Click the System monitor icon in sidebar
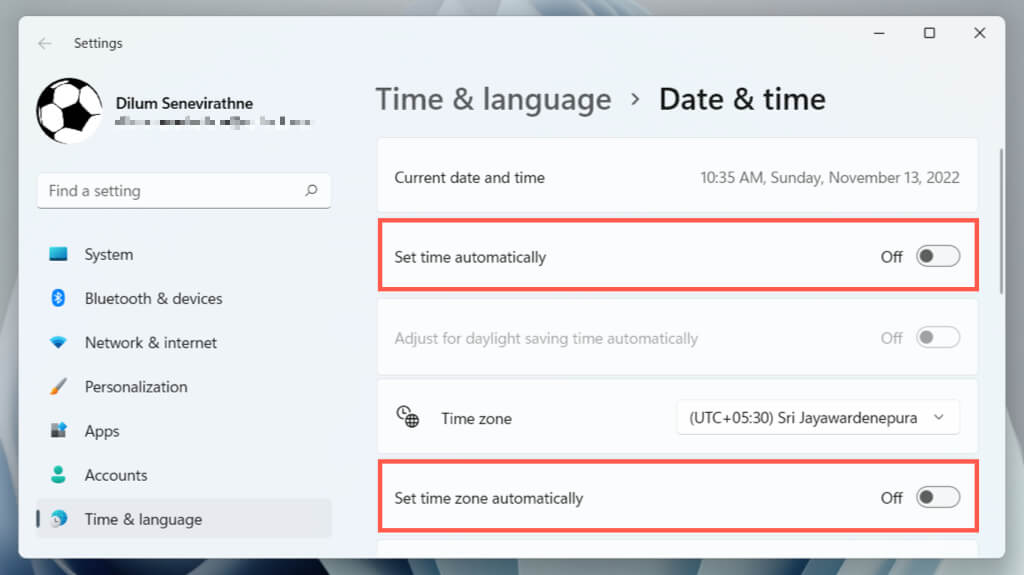Viewport: 1024px width, 575px height. [x=58, y=254]
